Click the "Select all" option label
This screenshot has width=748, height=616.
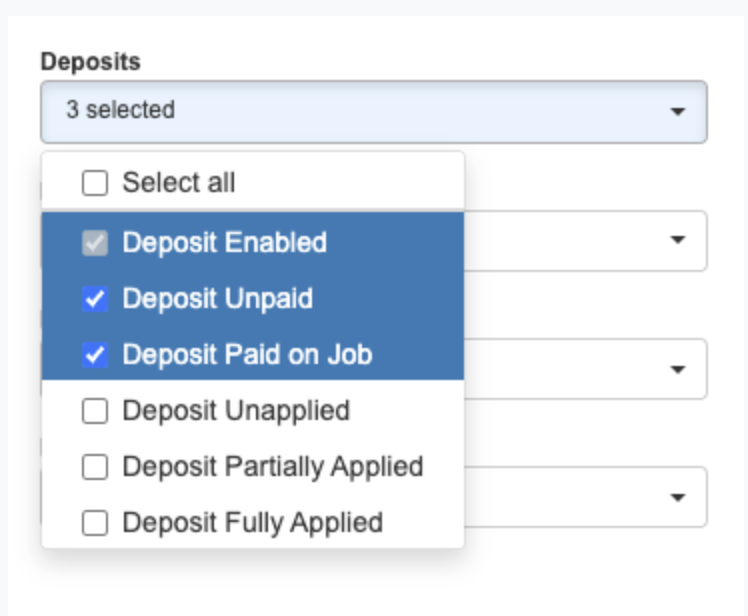coord(179,183)
